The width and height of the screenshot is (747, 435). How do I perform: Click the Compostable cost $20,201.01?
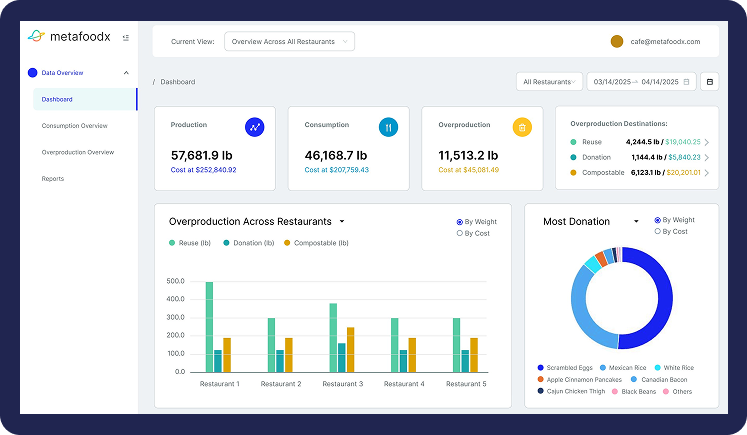684,172
